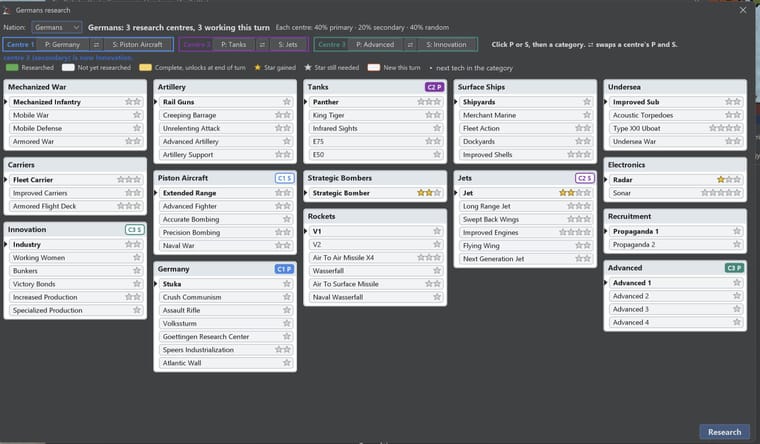Close the Germans research window

coord(743,10)
